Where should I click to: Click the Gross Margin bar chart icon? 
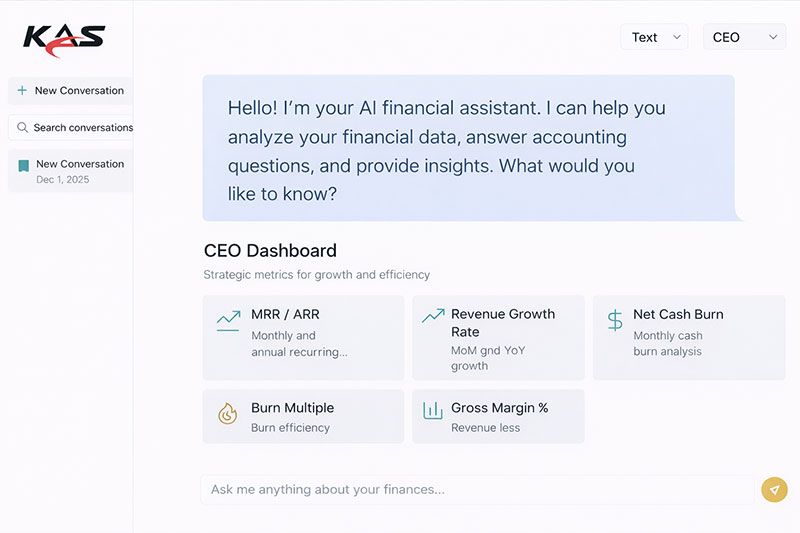point(432,410)
